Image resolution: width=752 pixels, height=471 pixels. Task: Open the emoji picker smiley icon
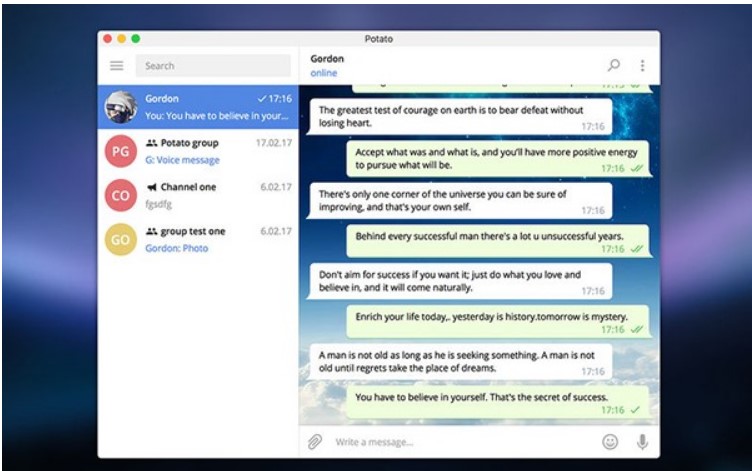[x=610, y=442]
